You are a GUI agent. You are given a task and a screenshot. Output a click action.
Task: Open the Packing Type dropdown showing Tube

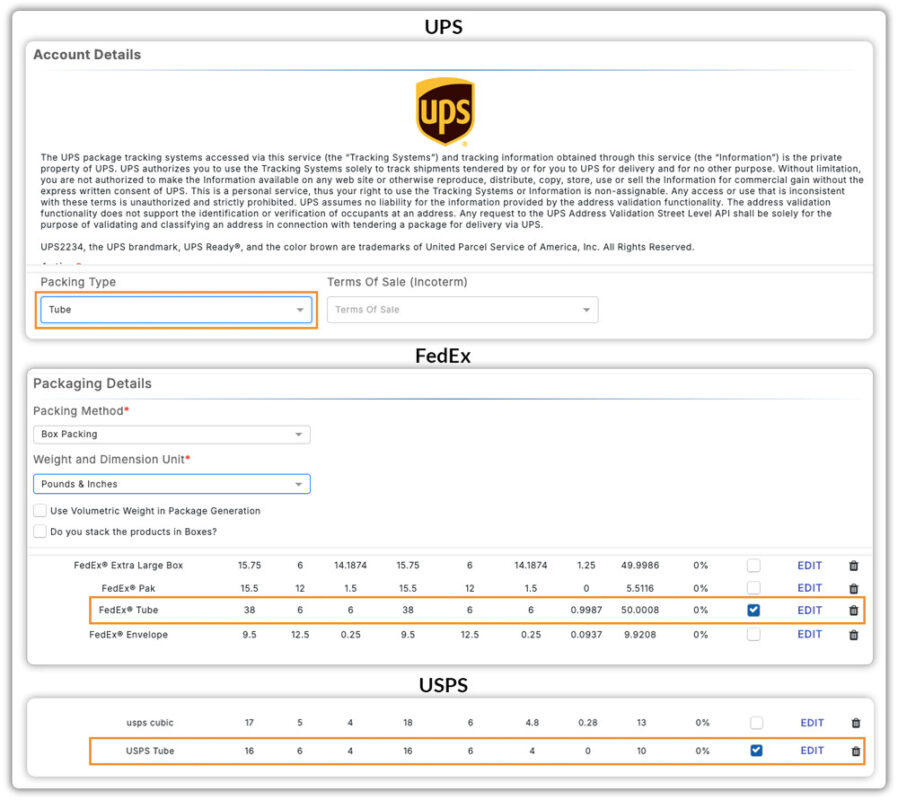tap(176, 310)
